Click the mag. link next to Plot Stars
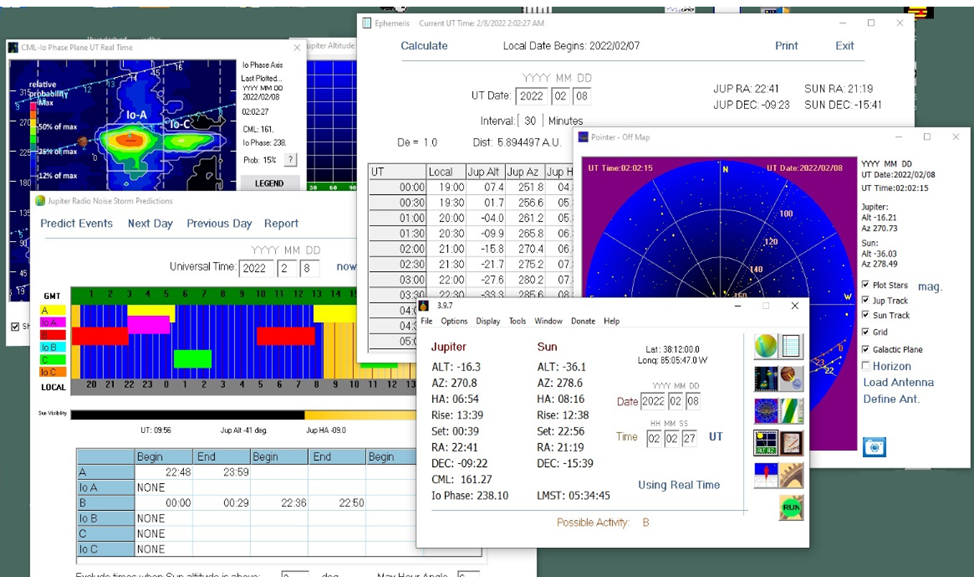Screen dimensions: 974x577 point(930,286)
